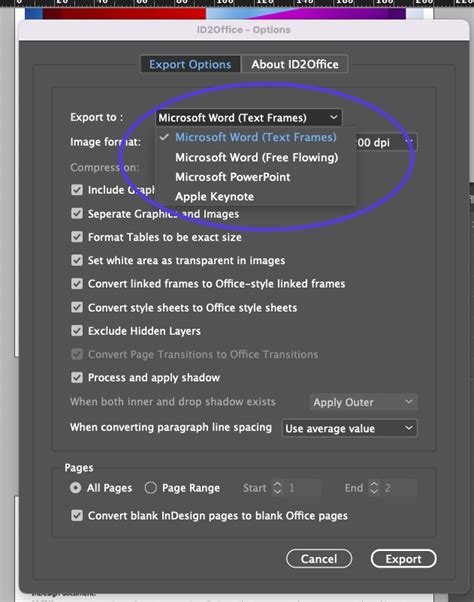Uncheck Format Tables to be exact size
The width and height of the screenshot is (474, 602).
[77, 236]
